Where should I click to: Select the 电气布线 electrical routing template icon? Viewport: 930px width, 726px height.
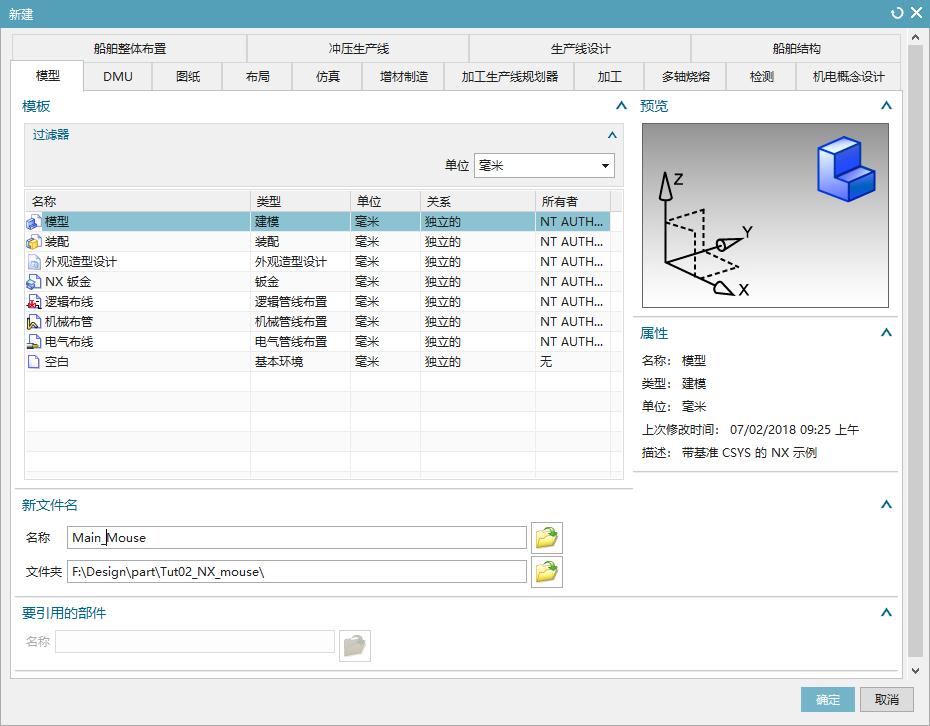coord(32,341)
